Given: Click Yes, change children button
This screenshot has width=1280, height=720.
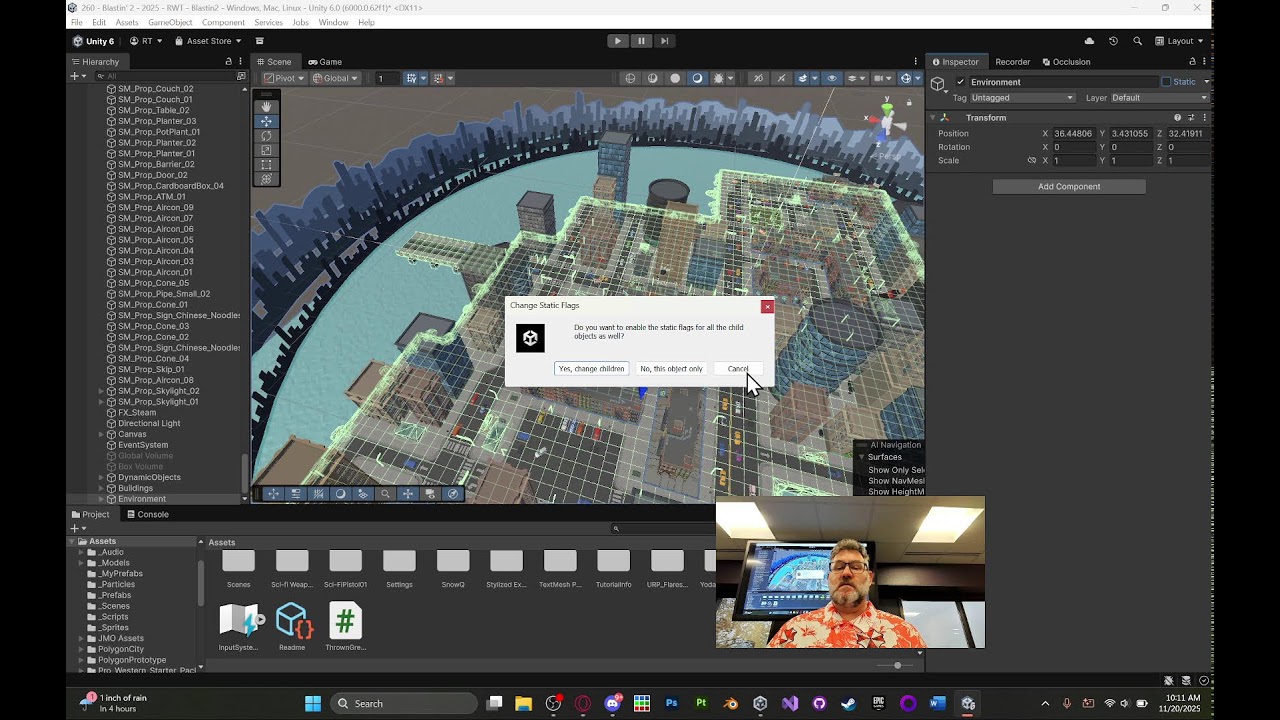Looking at the screenshot, I should click(x=591, y=369).
